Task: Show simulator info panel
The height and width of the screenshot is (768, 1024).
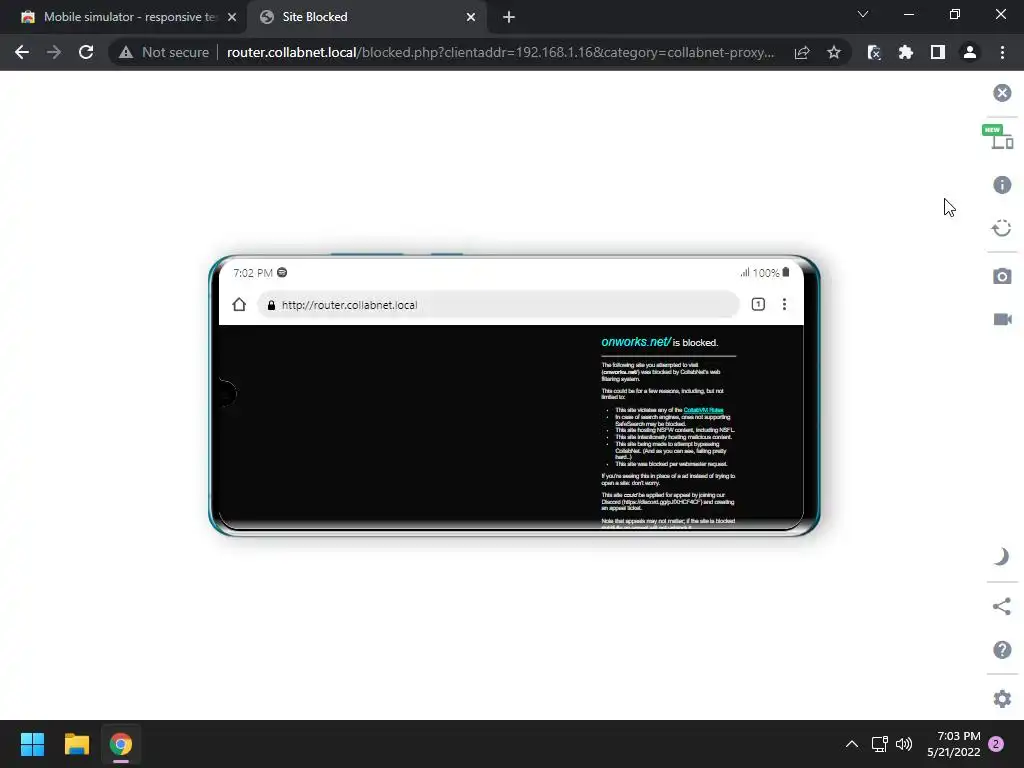Action: tap(1002, 185)
